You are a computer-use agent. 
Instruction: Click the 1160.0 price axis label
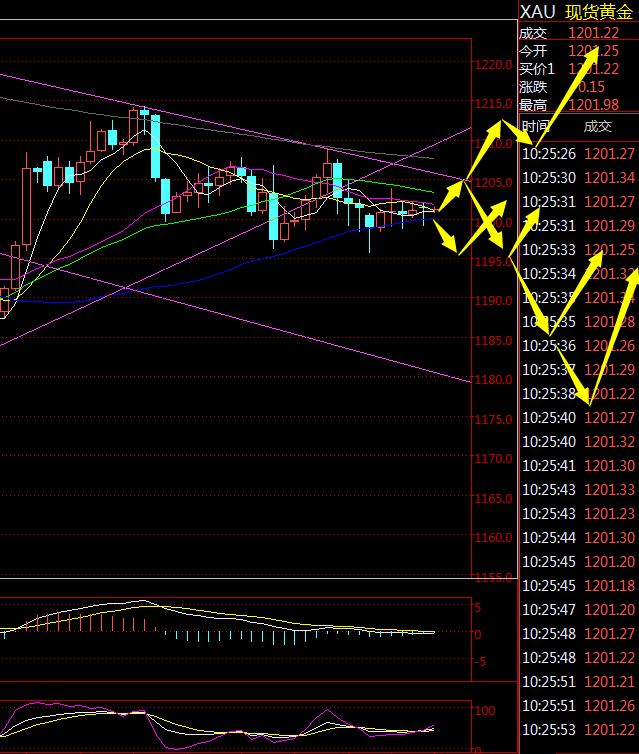coord(493,538)
